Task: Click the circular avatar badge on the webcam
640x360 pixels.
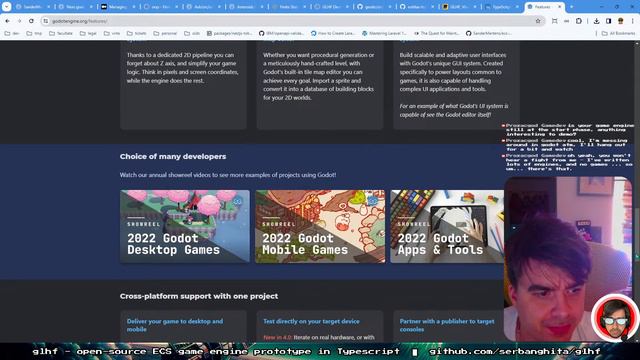Action: pos(615,317)
